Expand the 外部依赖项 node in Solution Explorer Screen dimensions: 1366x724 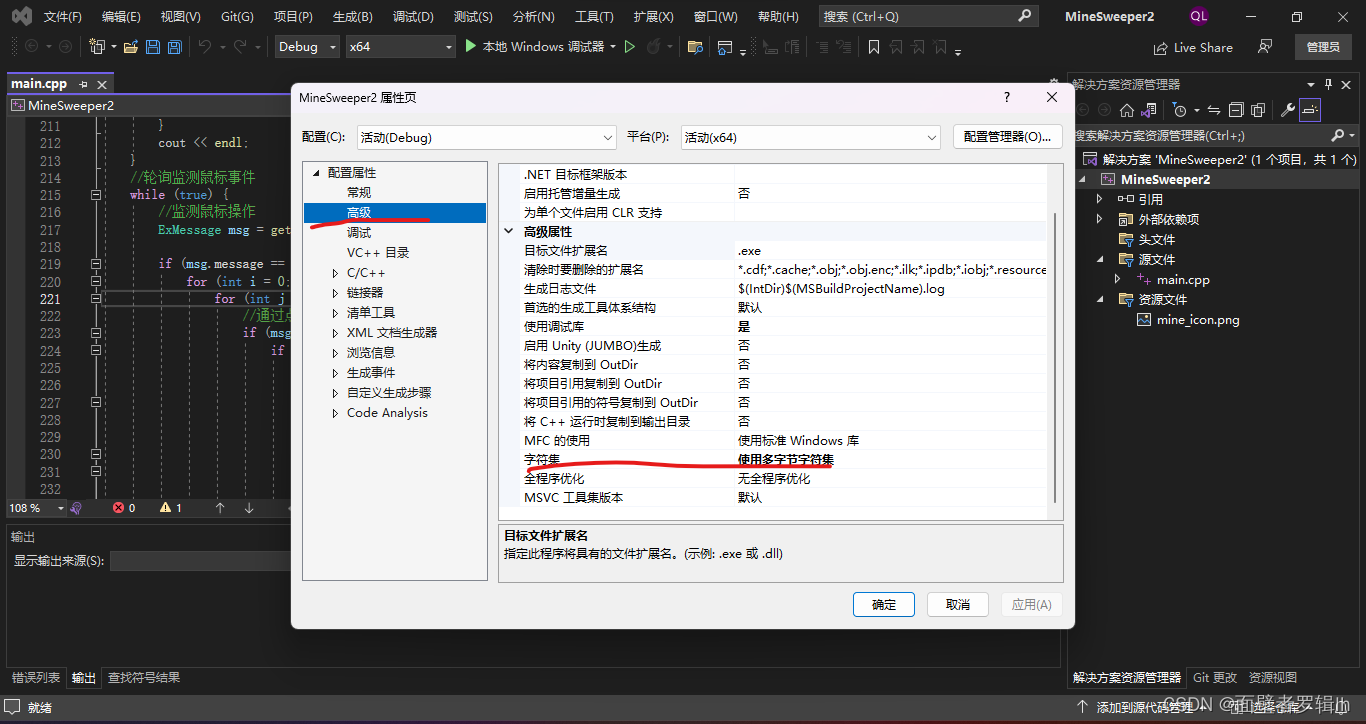pos(1100,219)
